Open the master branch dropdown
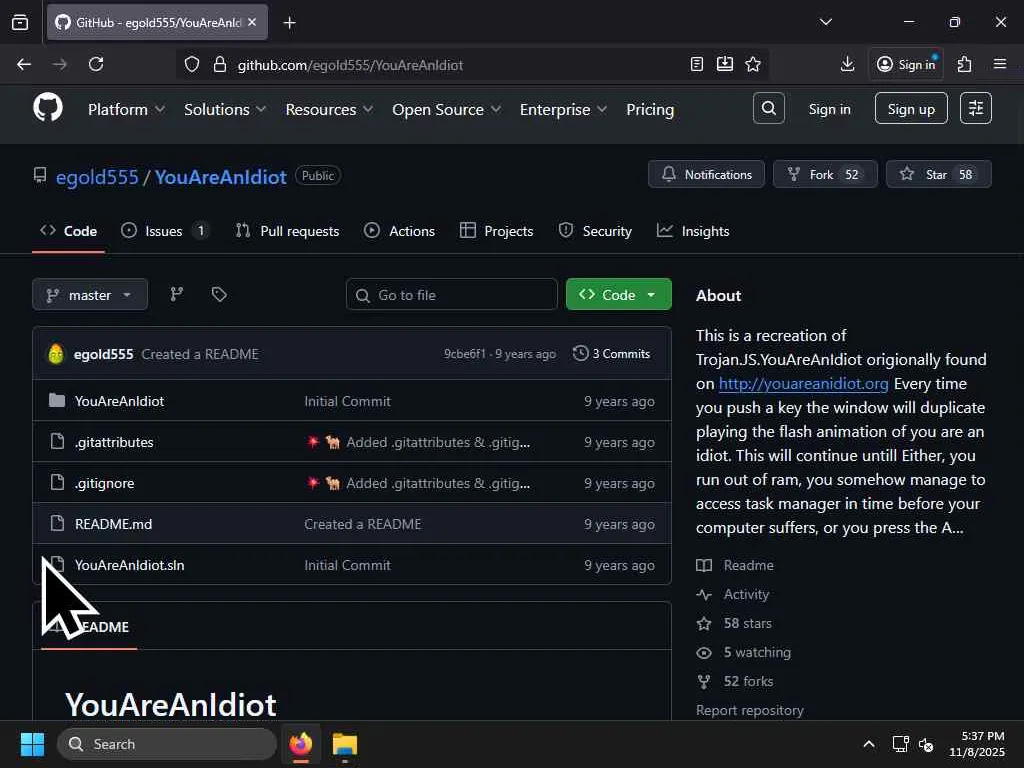The width and height of the screenshot is (1024, 768). [90, 295]
